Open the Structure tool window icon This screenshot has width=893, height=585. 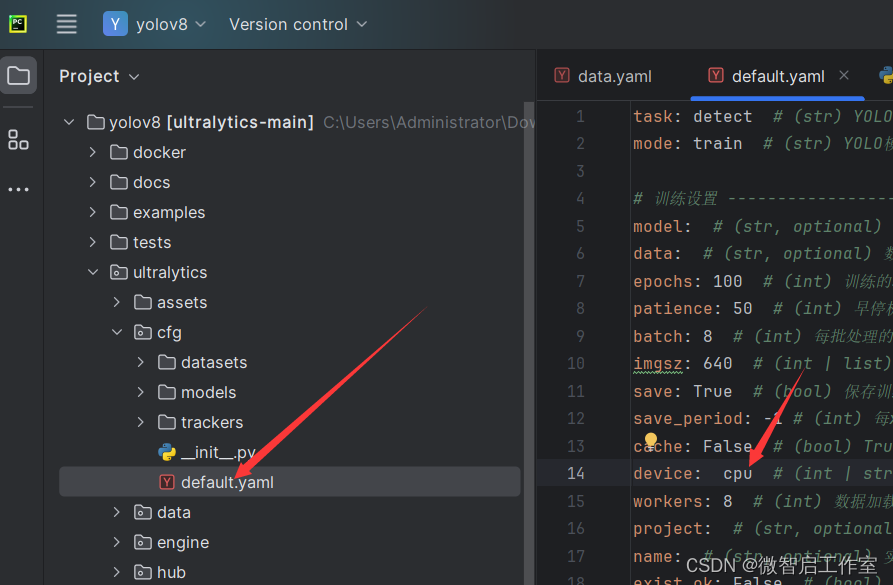(x=18, y=140)
